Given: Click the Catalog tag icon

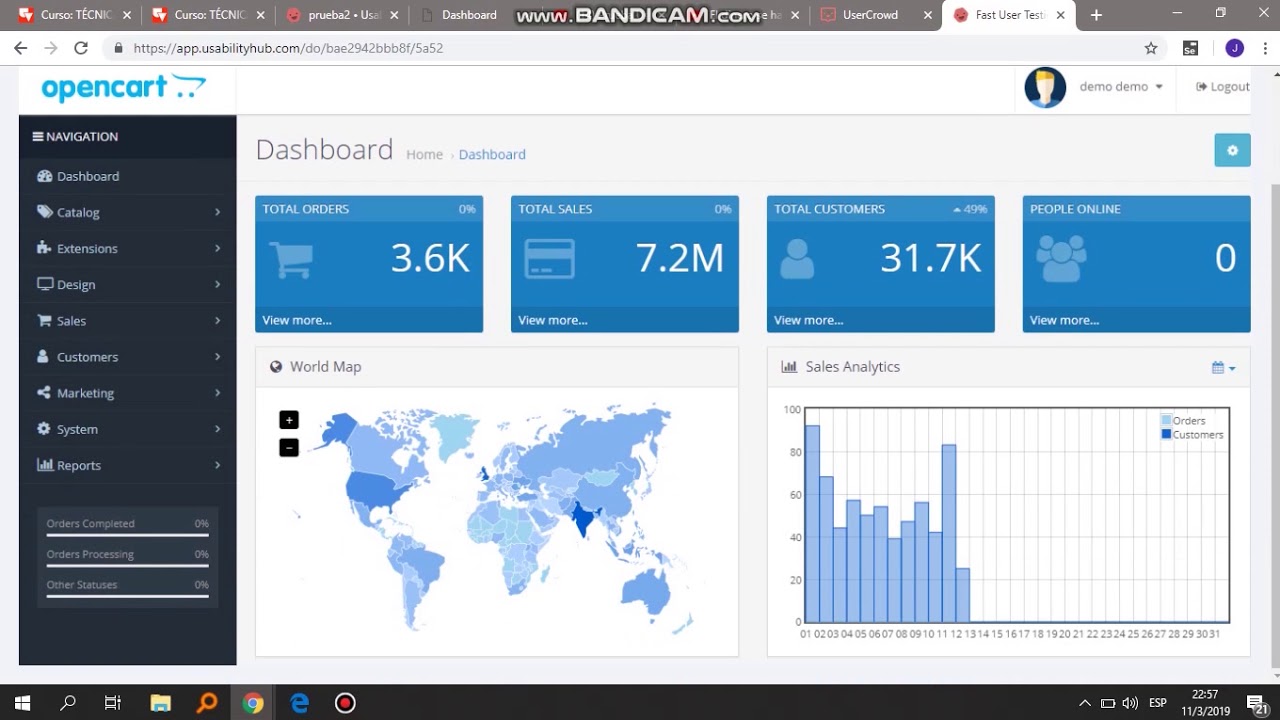Looking at the screenshot, I should (44, 212).
